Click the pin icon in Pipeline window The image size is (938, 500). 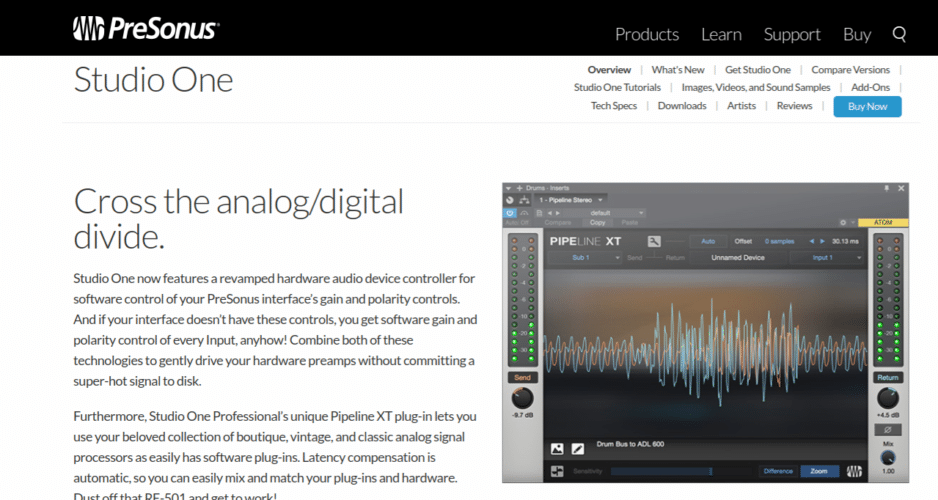[887, 188]
